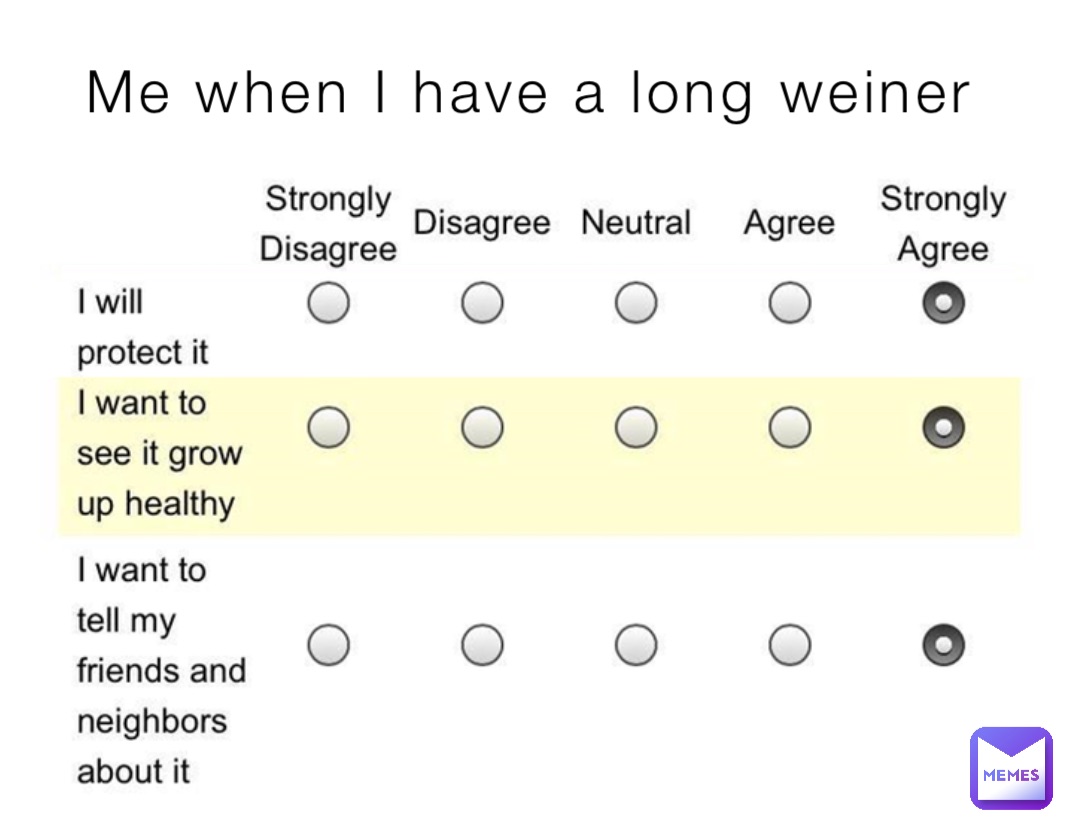This screenshot has width=1080, height=831.
Task: Click Strongly Agree for the grow up healthy row
Action: [x=942, y=427]
